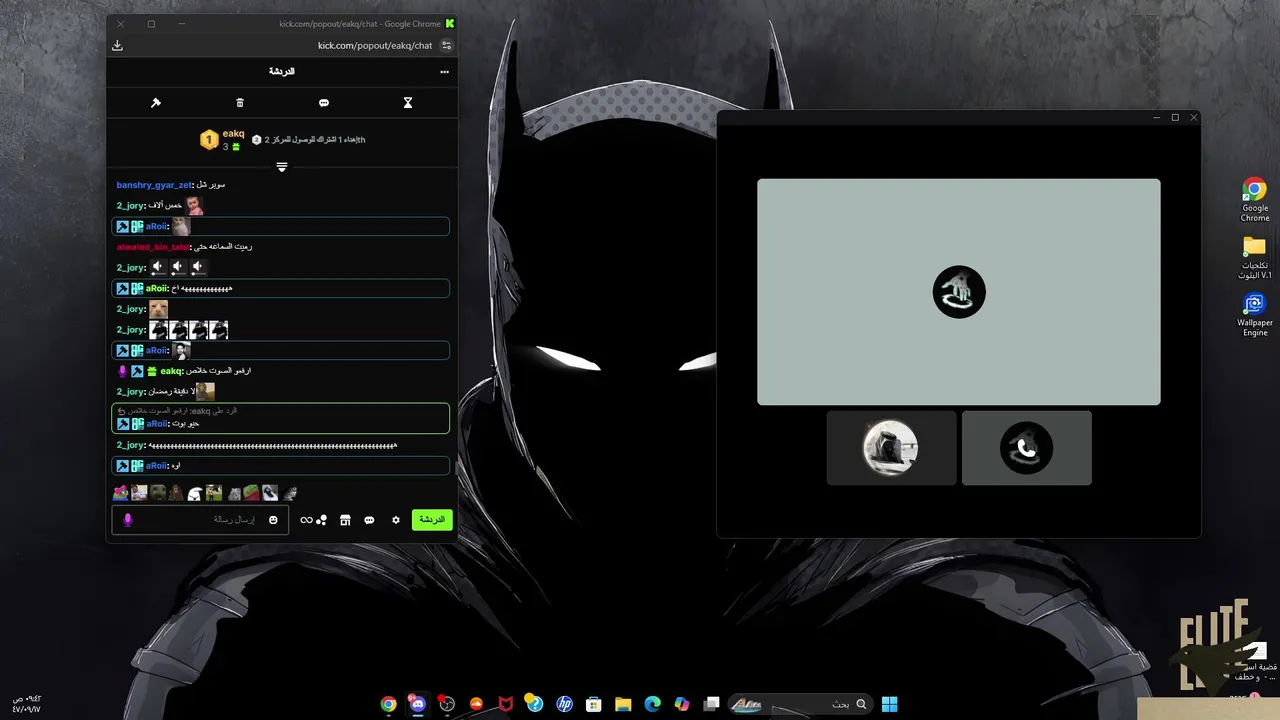Click Chrome icon in taskbar
The height and width of the screenshot is (720, 1280).
(389, 704)
